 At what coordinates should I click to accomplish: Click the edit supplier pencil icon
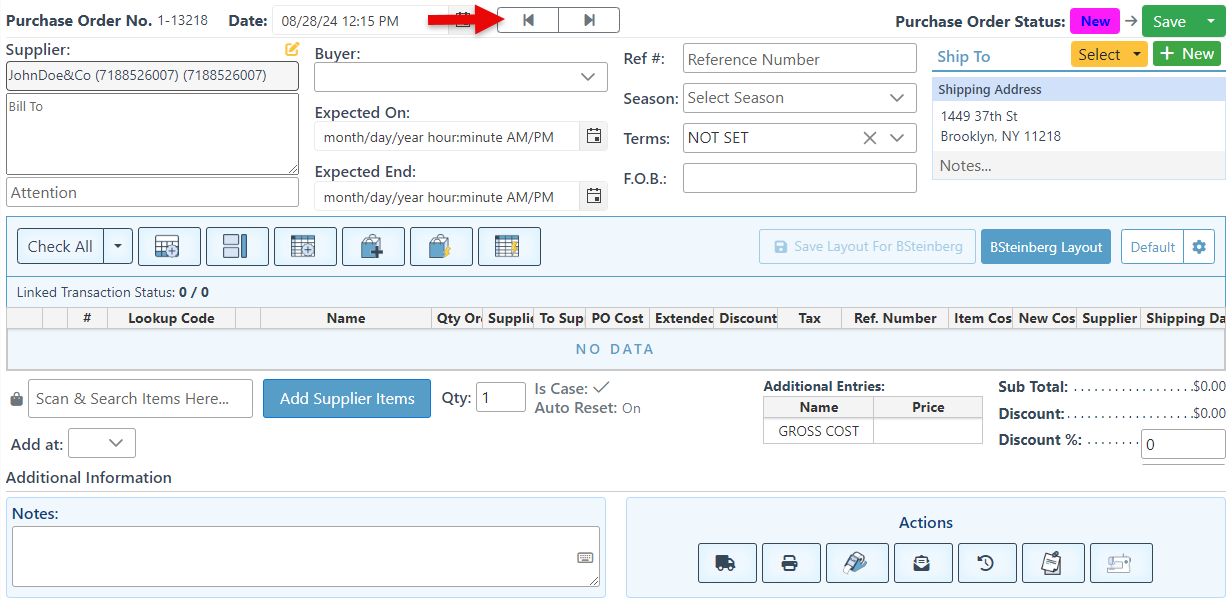pos(291,49)
